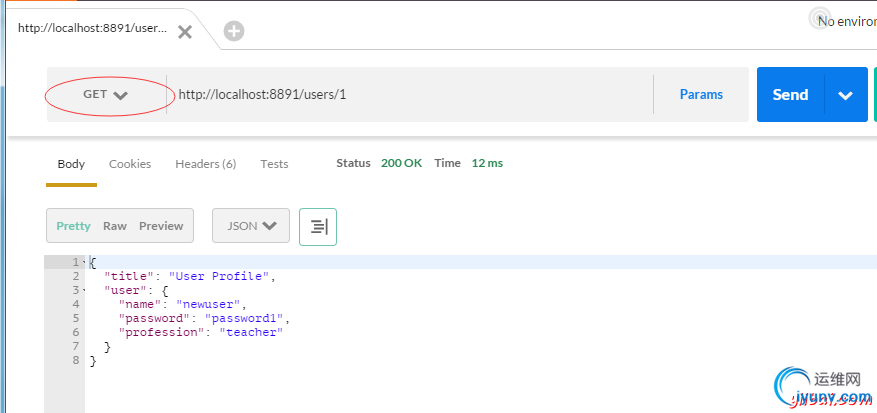
Task: Switch to Raw view mode
Action: tap(115, 226)
